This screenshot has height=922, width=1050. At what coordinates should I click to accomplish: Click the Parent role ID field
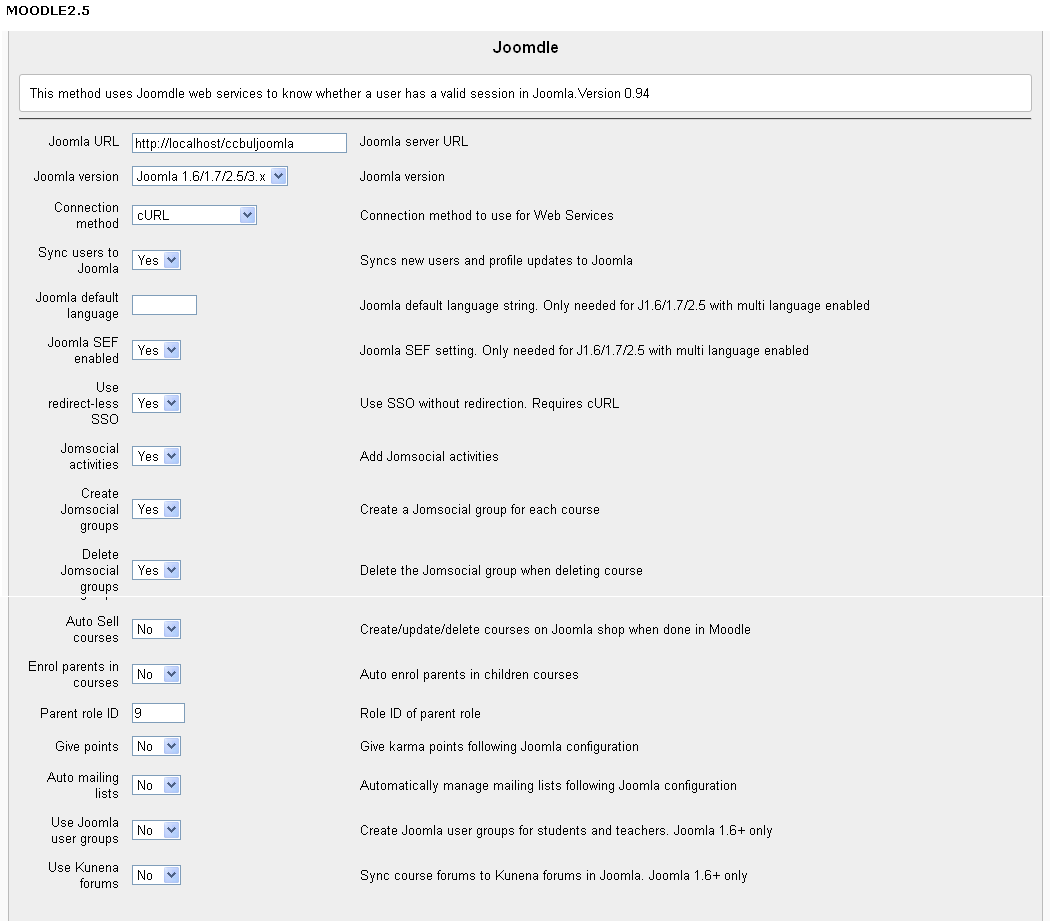(158, 713)
